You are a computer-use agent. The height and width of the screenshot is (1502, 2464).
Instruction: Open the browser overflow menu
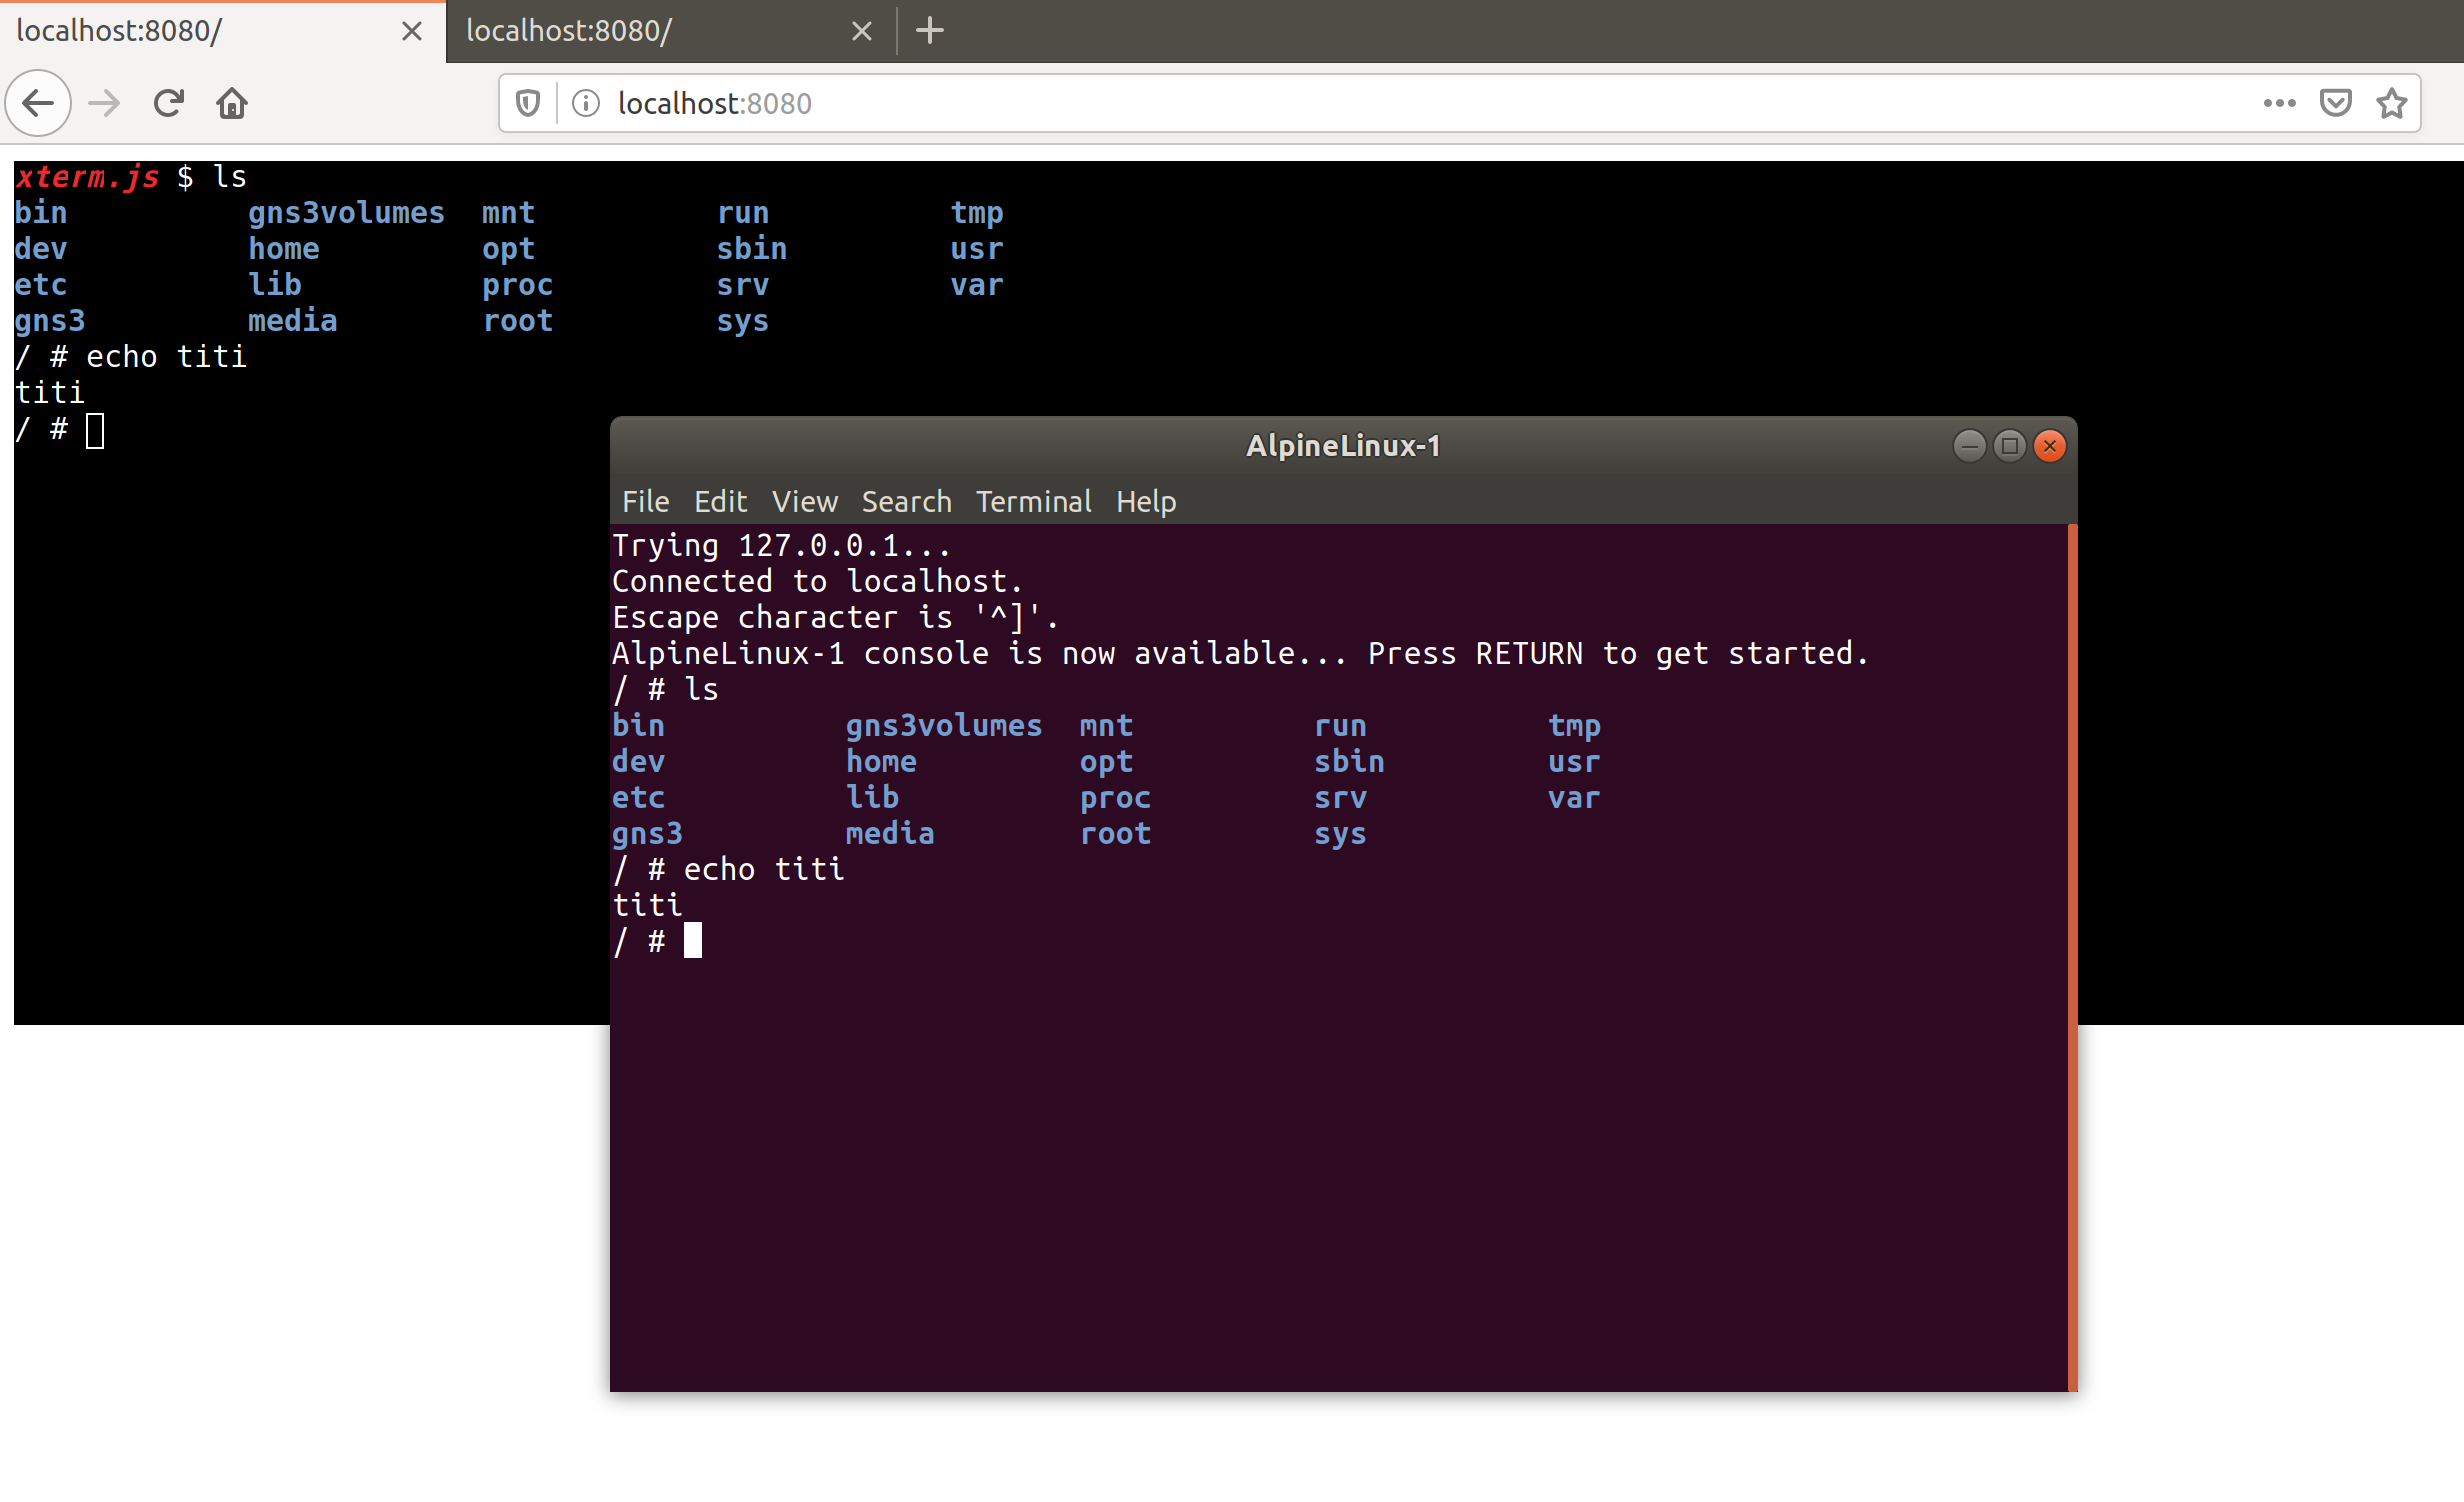coord(2279,103)
